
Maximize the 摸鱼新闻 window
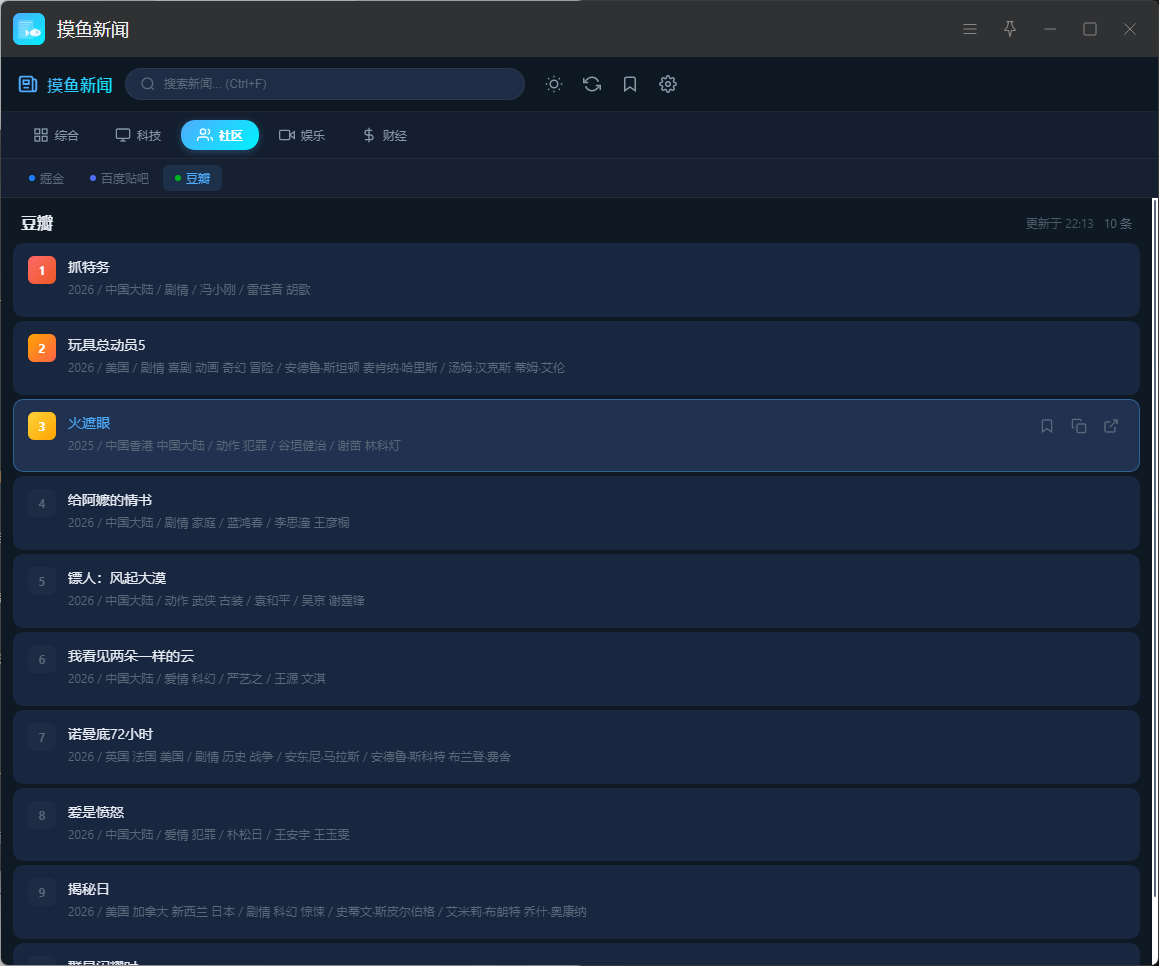(x=1090, y=29)
